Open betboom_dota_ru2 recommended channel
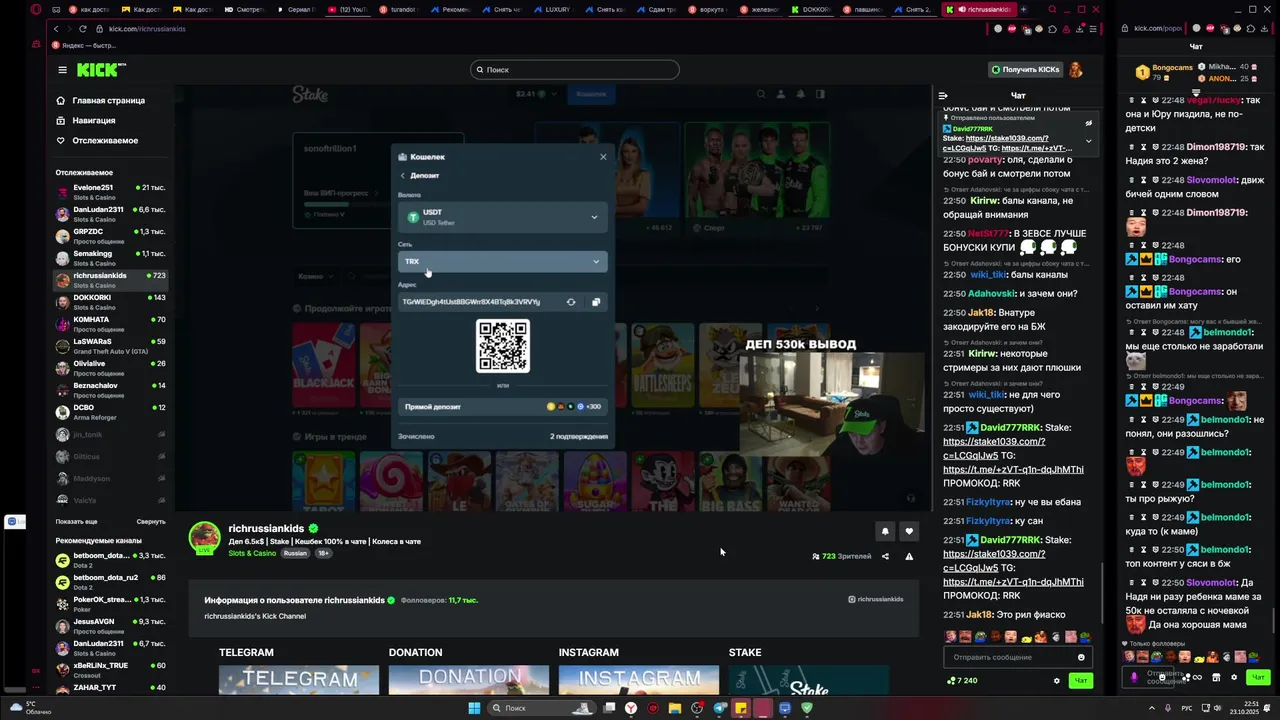The width and height of the screenshot is (1280, 720). pyautogui.click(x=110, y=581)
